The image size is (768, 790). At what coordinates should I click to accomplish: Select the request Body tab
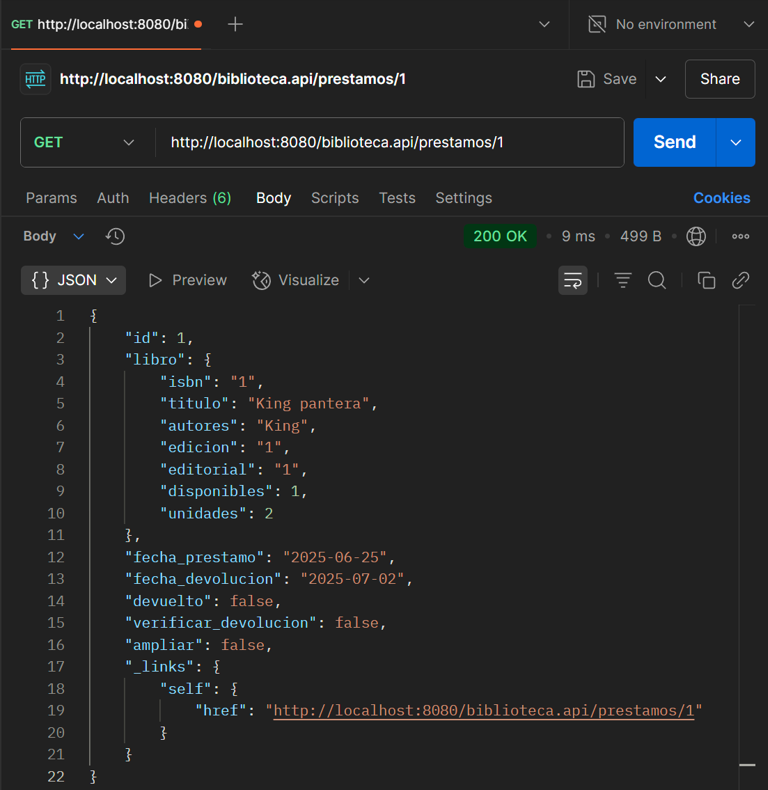point(274,198)
